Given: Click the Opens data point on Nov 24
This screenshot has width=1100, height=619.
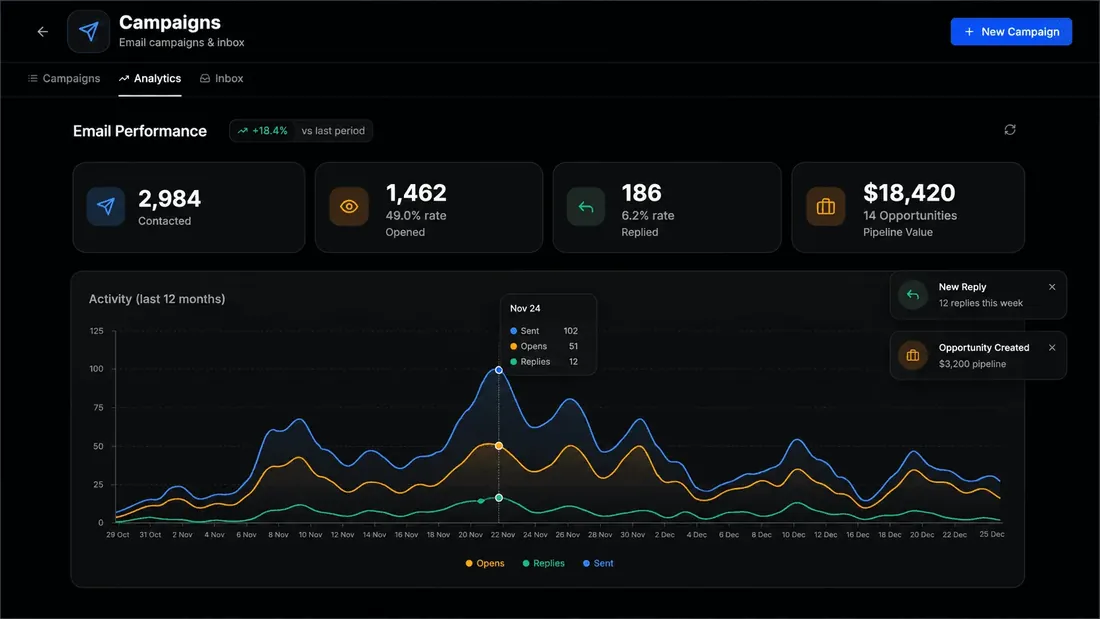Looking at the screenshot, I should tap(499, 446).
